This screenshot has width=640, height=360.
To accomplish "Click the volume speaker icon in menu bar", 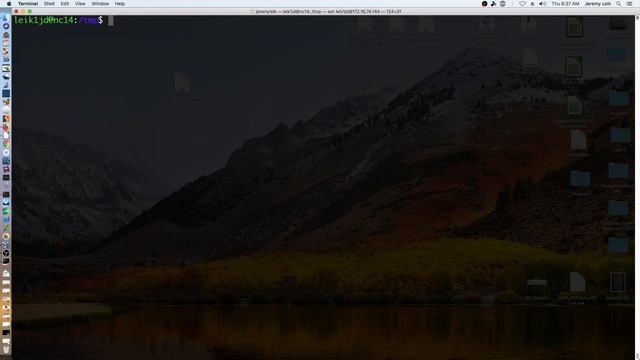I will 542,4.
